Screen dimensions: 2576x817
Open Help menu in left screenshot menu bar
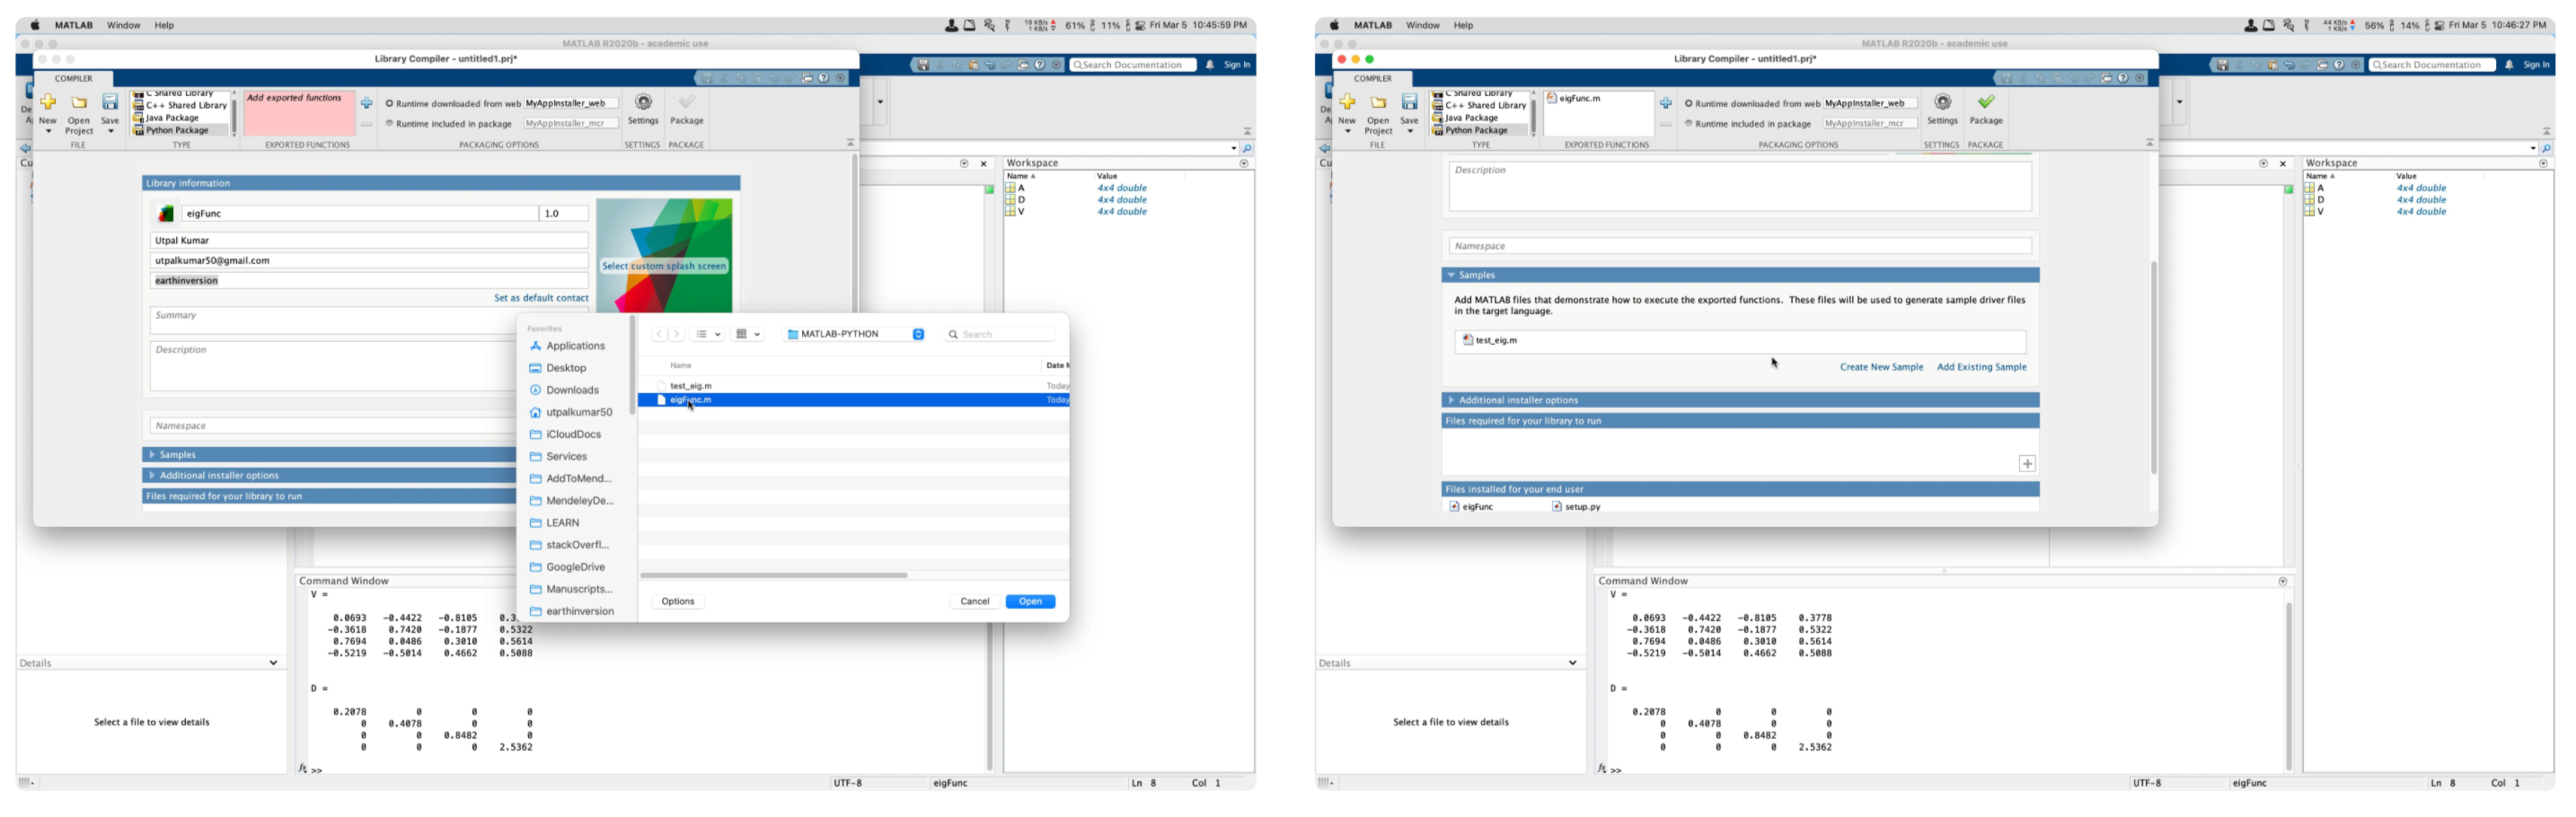(164, 25)
